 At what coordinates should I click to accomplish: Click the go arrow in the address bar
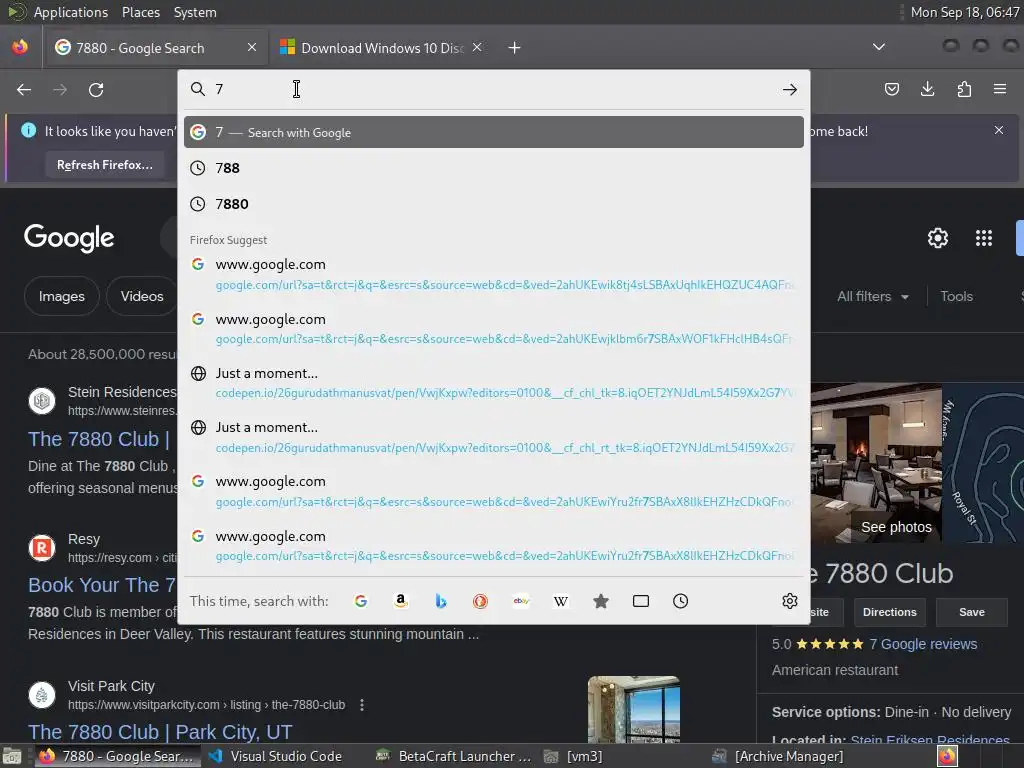[790, 89]
